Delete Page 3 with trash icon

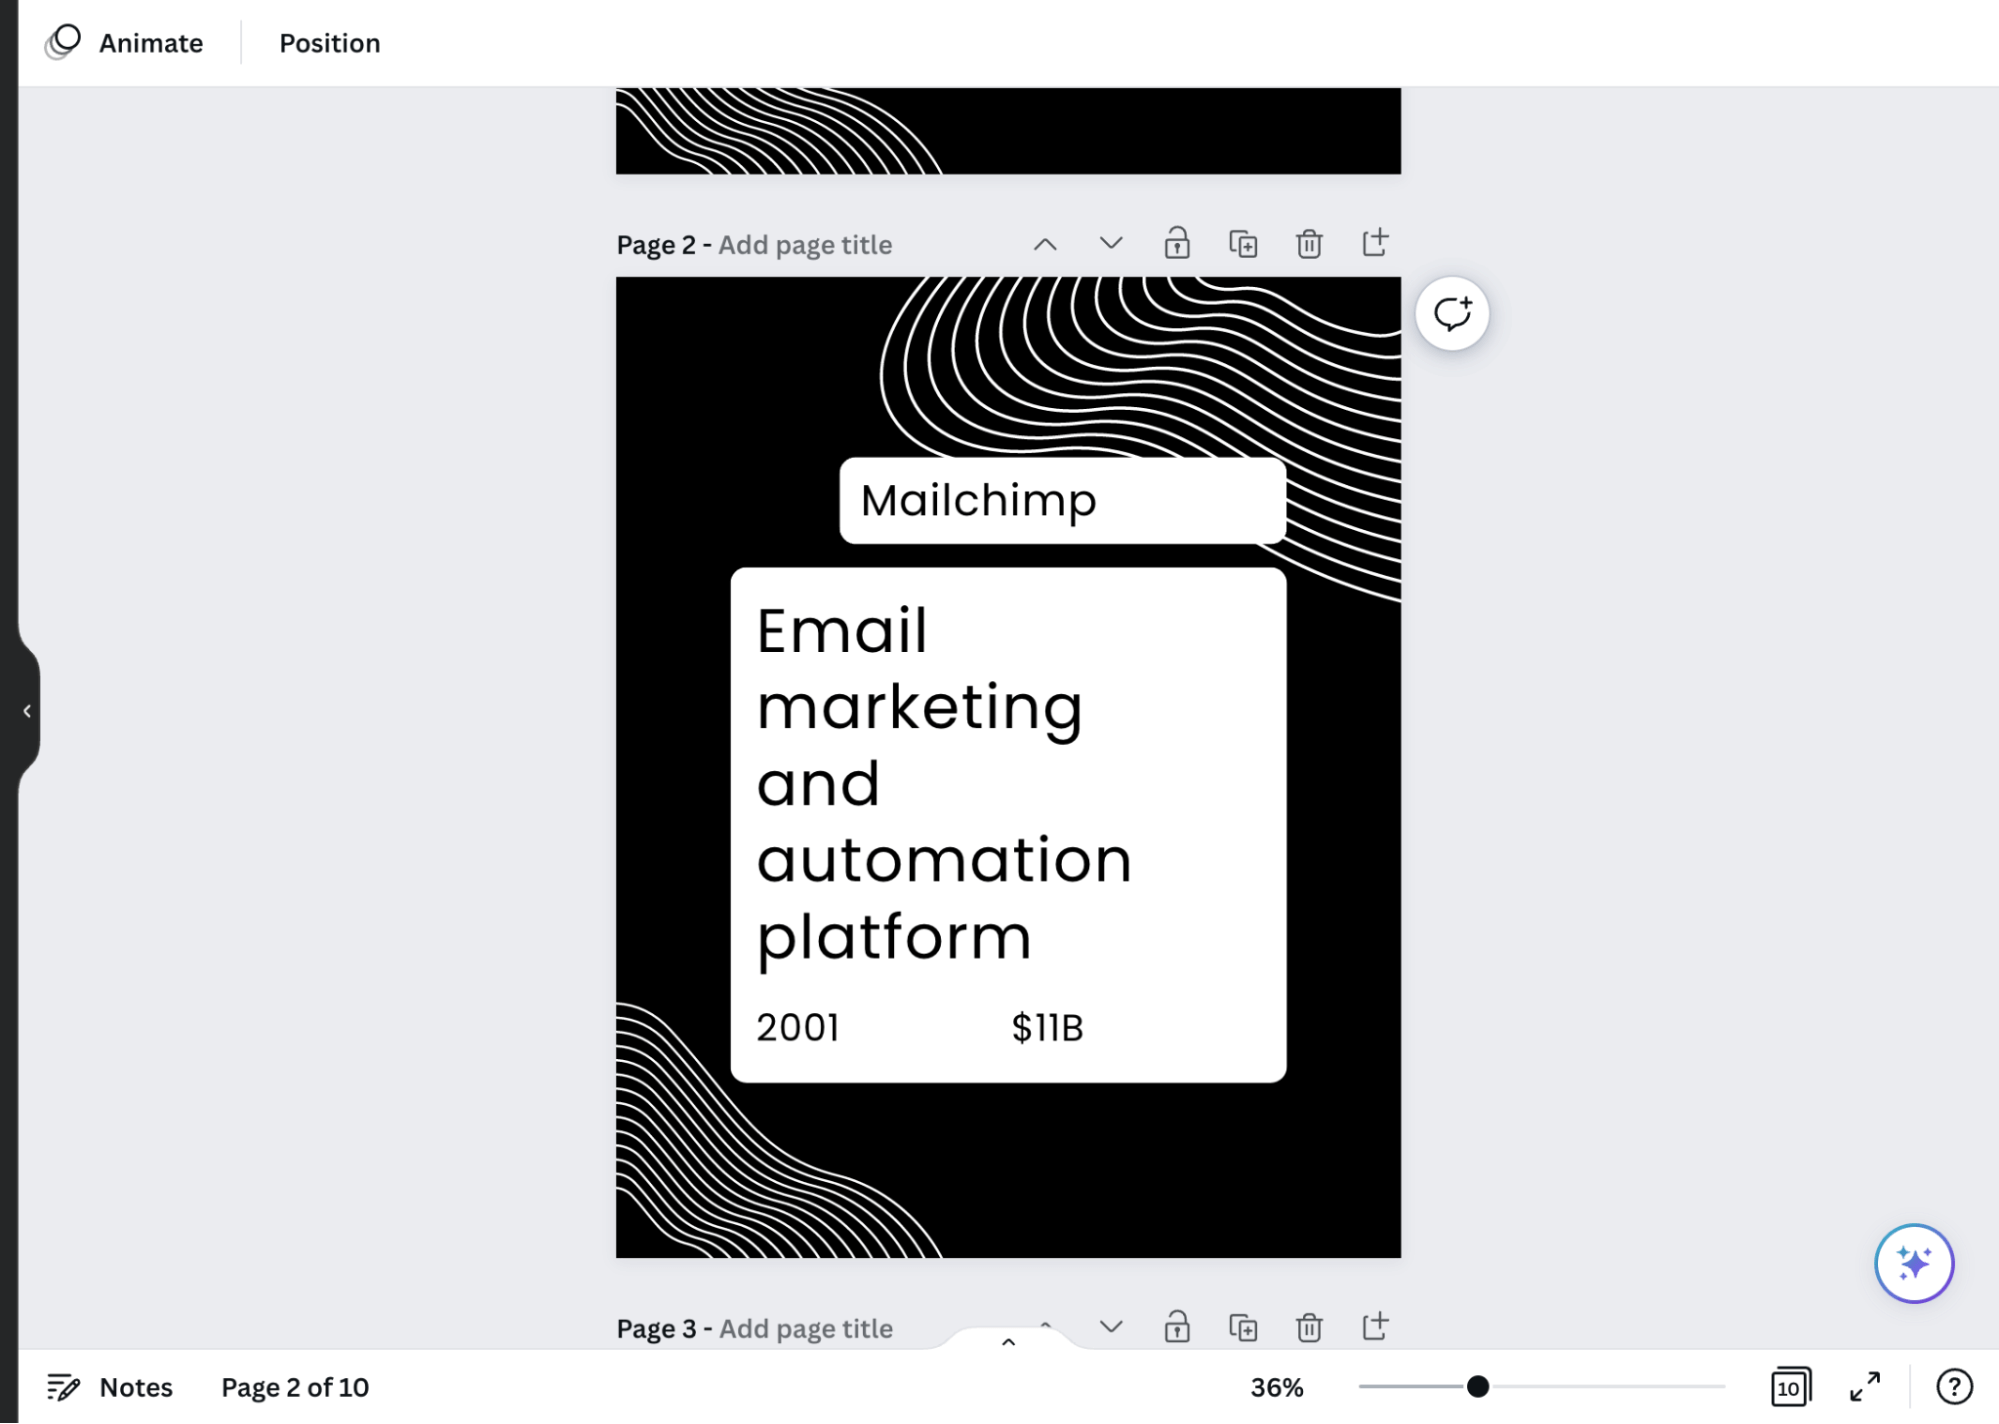click(x=1309, y=1327)
